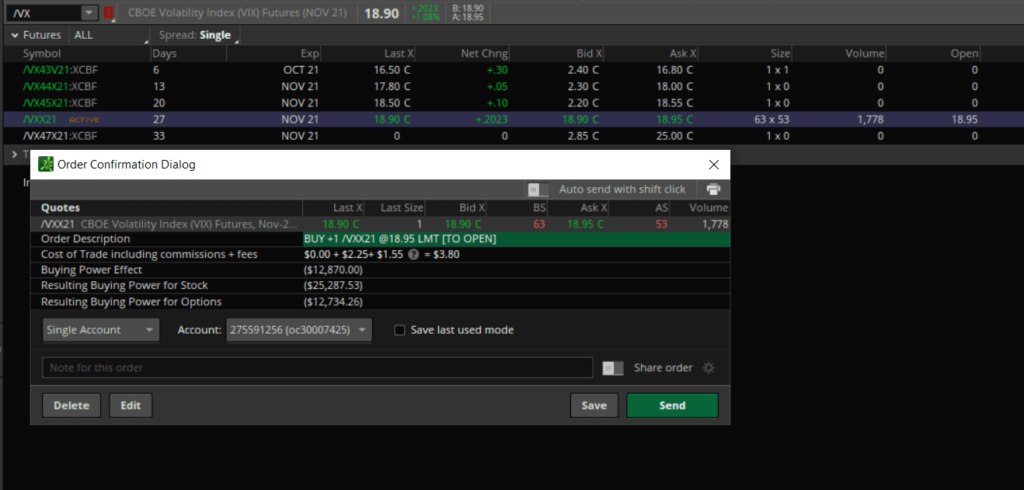1024x490 pixels.
Task: Click the /VX symbol input field
Action: (x=45, y=13)
